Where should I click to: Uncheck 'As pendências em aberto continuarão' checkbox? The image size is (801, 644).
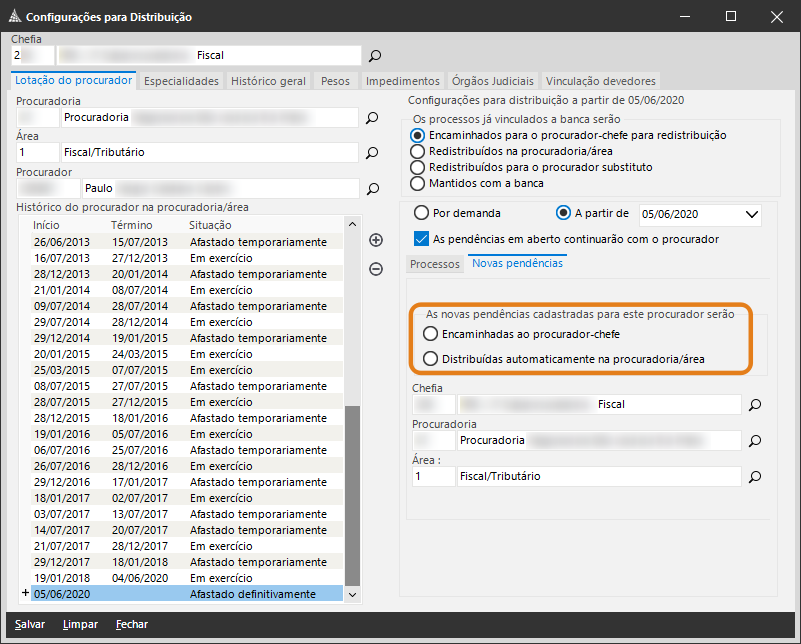pos(421,239)
